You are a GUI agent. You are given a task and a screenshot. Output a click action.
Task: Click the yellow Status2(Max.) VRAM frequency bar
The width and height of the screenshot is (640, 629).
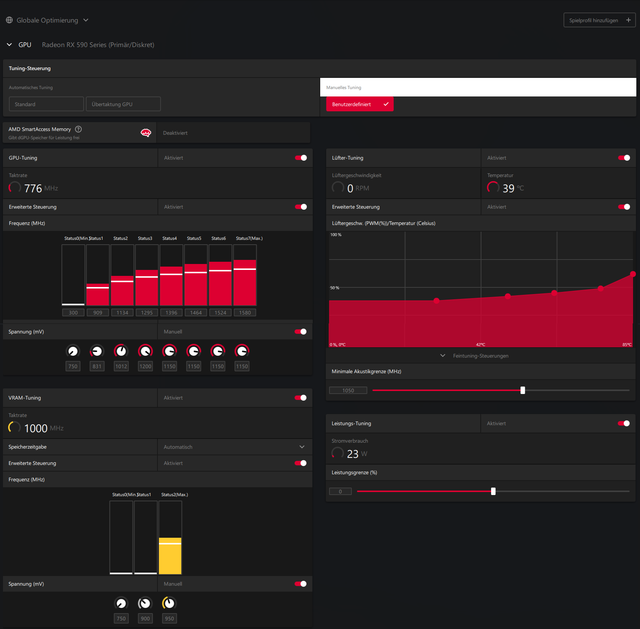170,538
